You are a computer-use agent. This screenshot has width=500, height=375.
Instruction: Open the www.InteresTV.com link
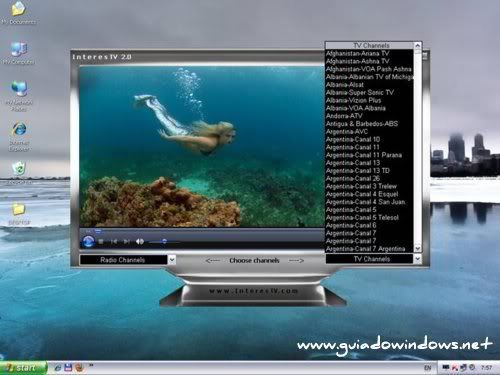254,291
